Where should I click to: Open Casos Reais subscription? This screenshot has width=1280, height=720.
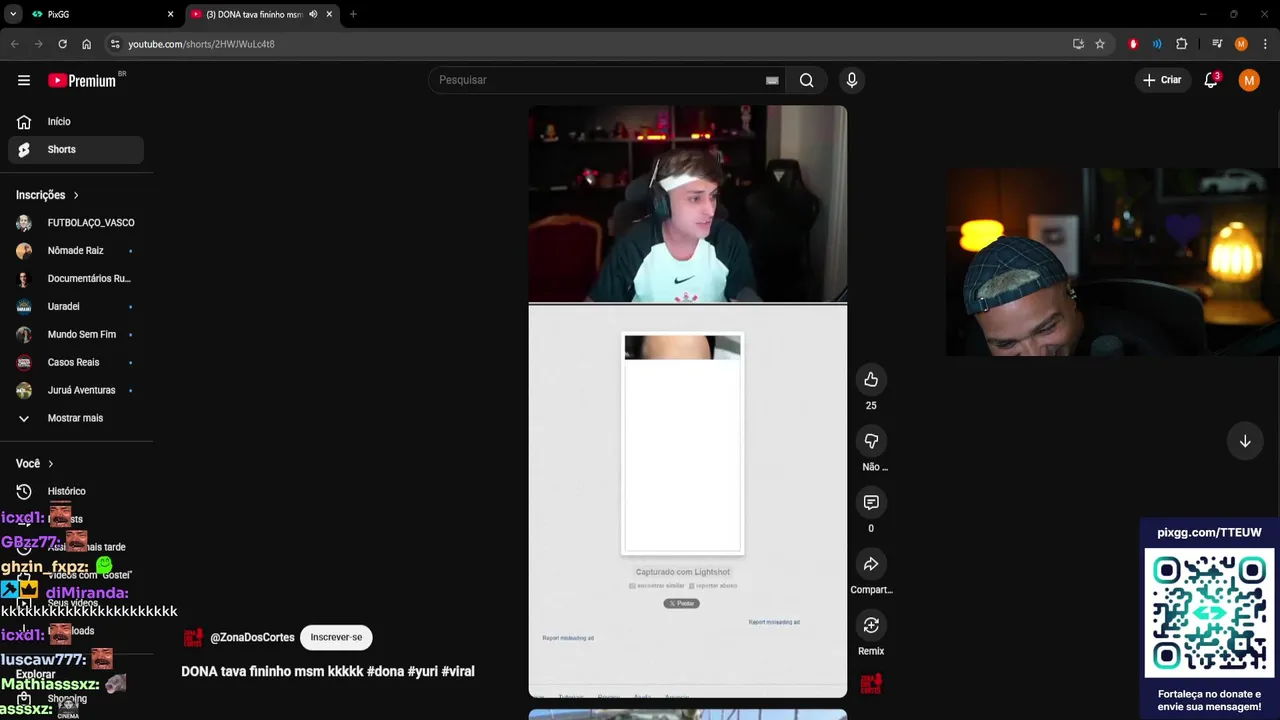tap(76, 362)
